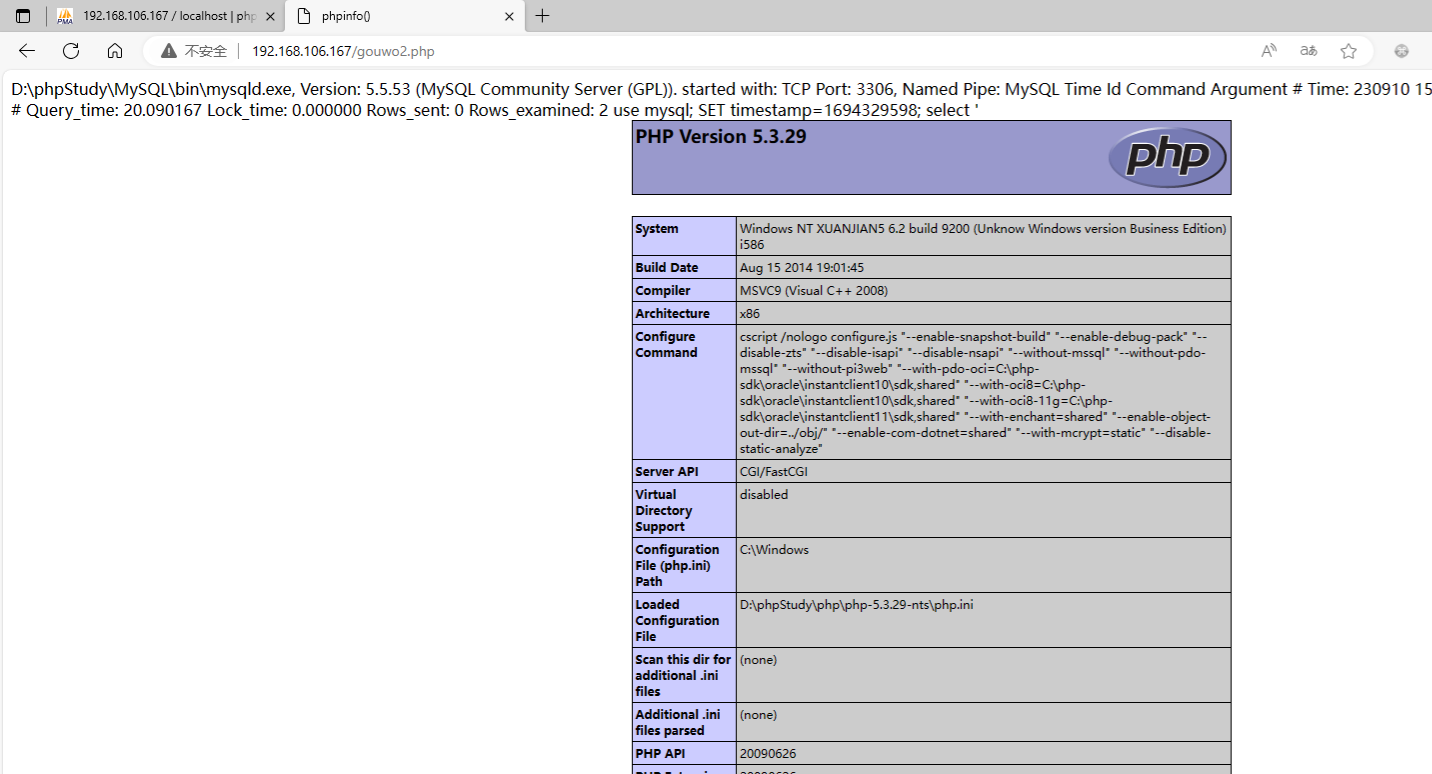
Task: Click the Build Date value Aug 15 2014
Action: click(x=802, y=268)
